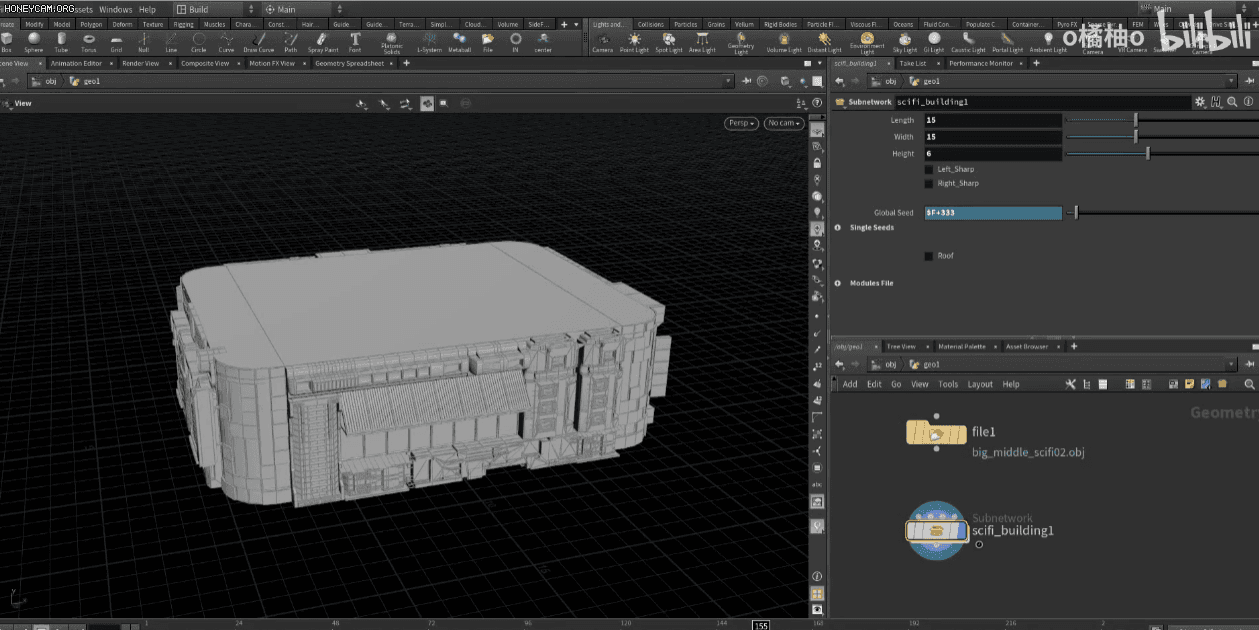Open the scene view path dropdown arrow
1259x630 pixels.
728,81
